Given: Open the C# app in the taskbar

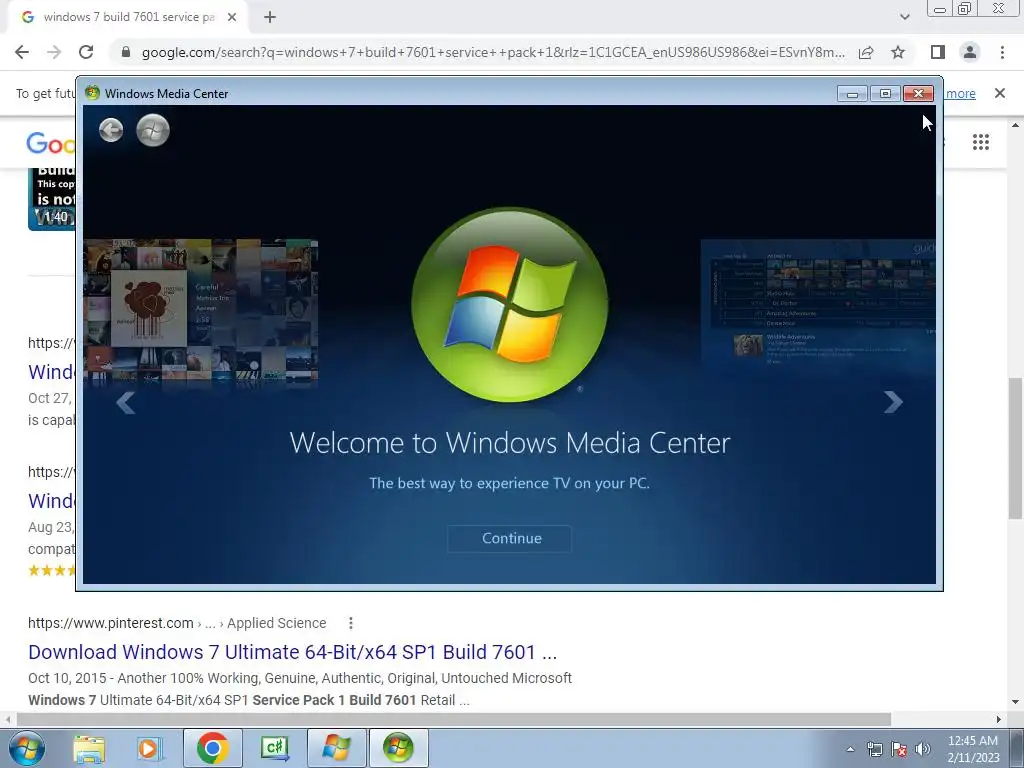Looking at the screenshot, I should click(275, 748).
